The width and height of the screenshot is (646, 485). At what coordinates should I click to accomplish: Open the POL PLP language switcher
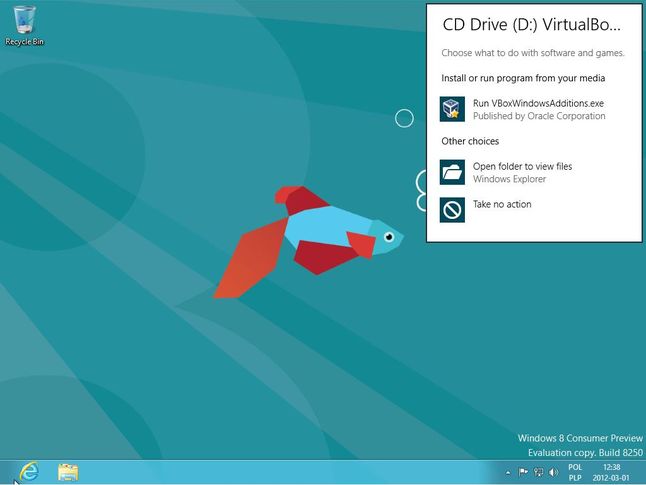point(575,472)
